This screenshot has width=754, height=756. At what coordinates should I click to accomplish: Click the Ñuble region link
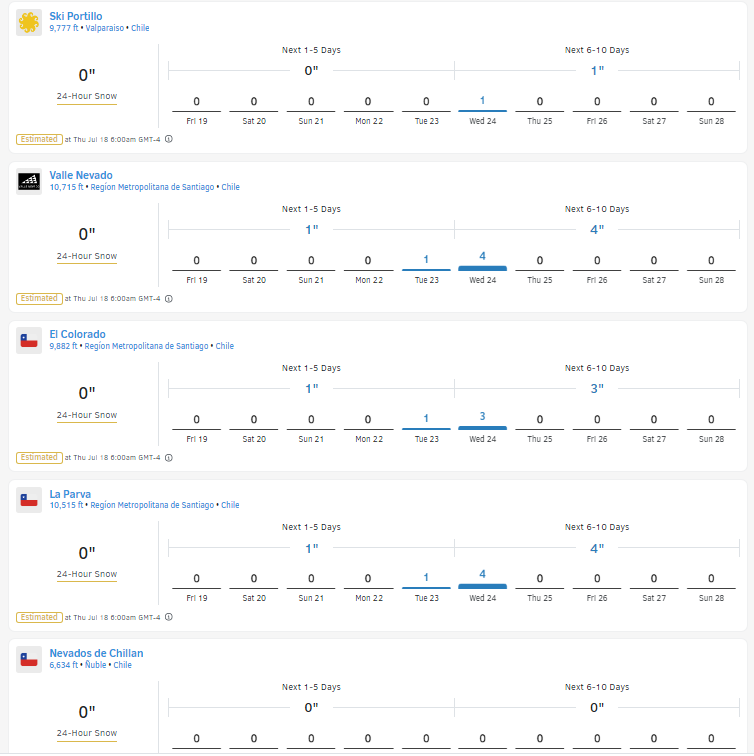95,665
